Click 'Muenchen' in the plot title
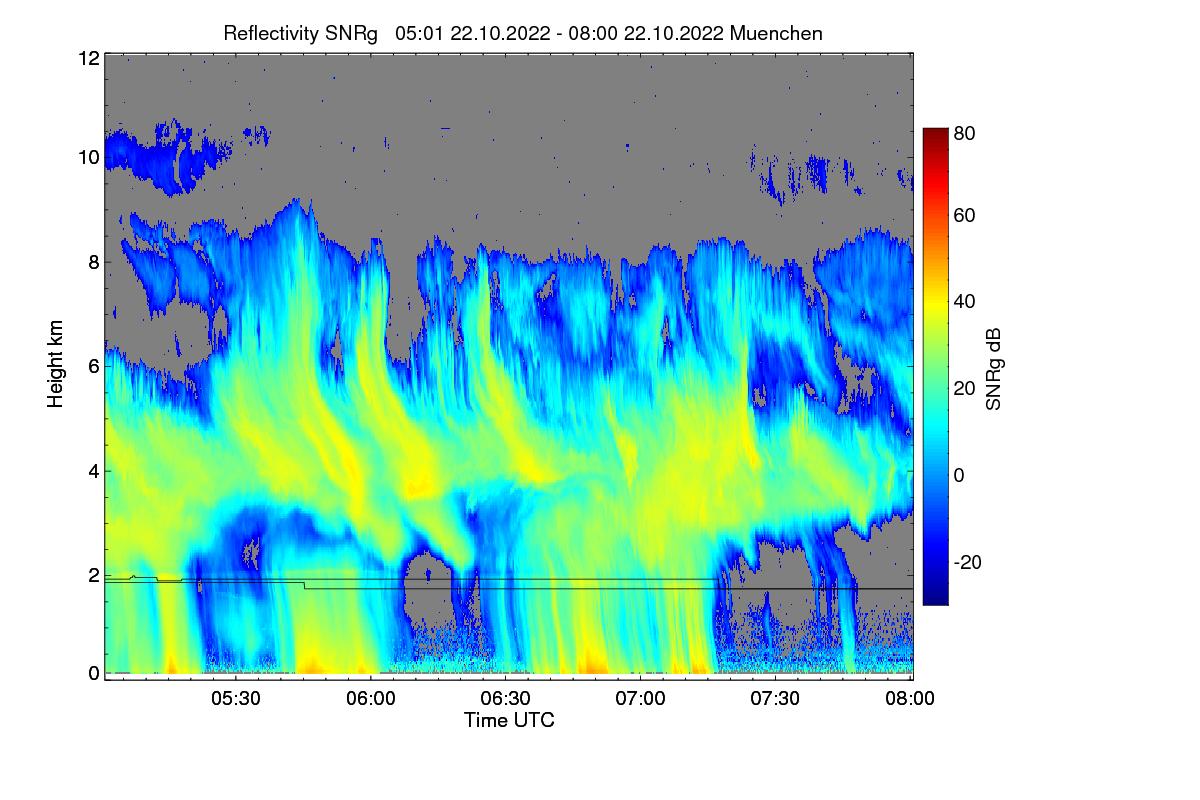Screen dimensions: 1200x800 click(x=776, y=33)
